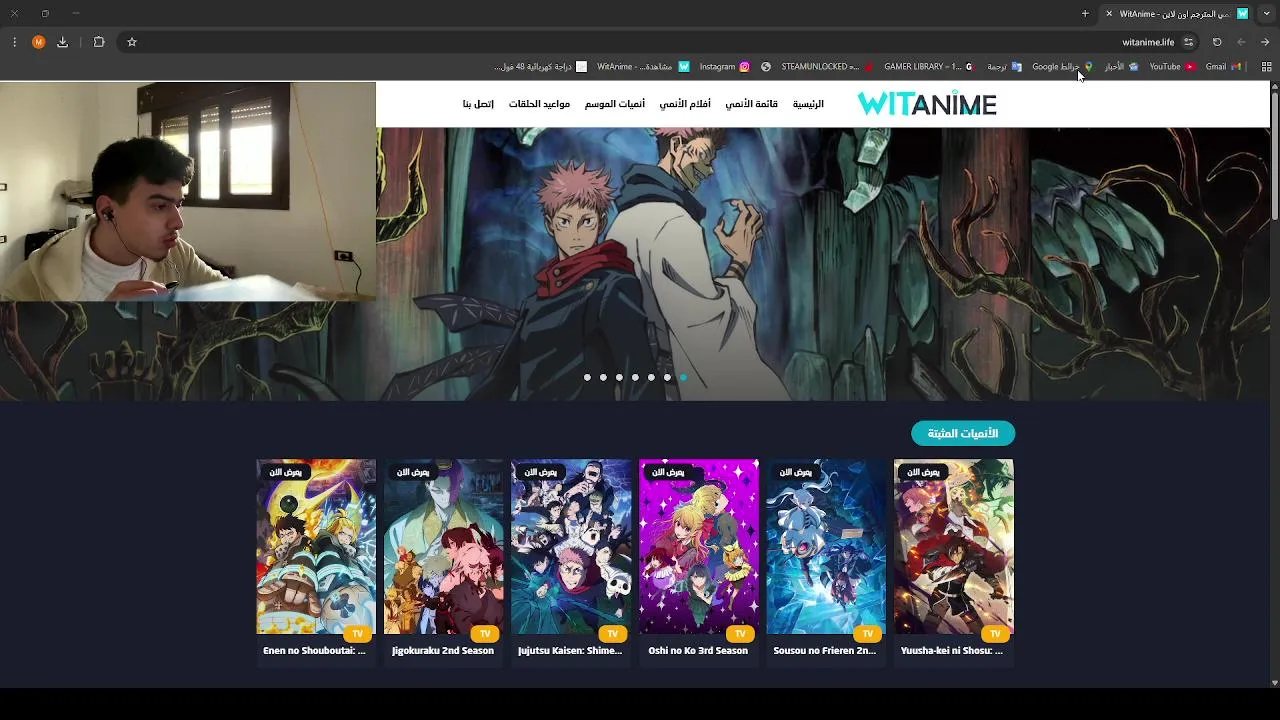Open the Jujutsu Kaisen poster thumbnail
Image resolution: width=1280 pixels, height=720 pixels.
571,547
